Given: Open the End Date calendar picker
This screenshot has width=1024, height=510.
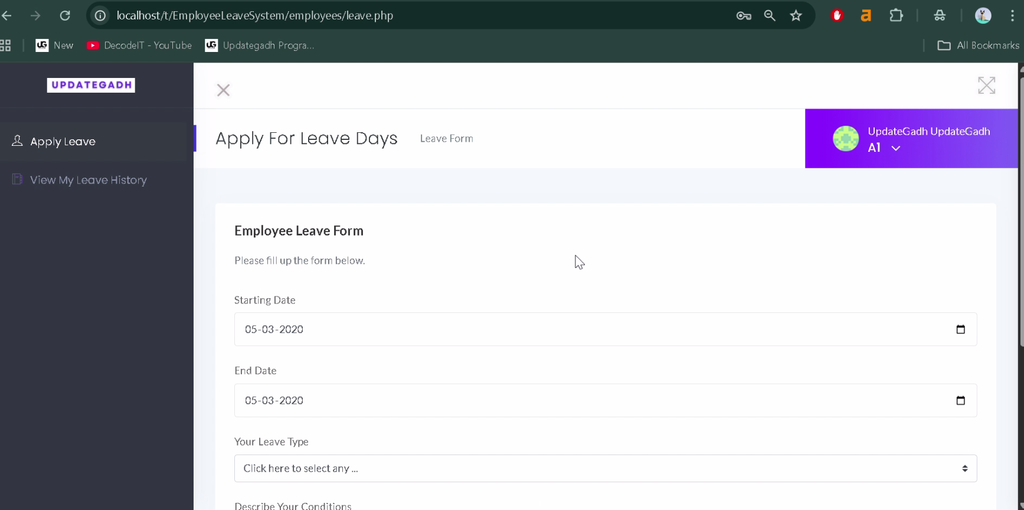Looking at the screenshot, I should coord(960,400).
